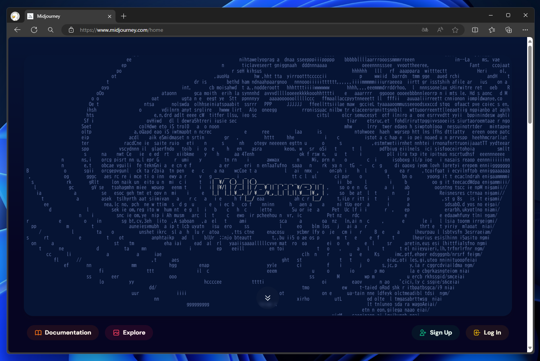Click the Log In button
The width and height of the screenshot is (540, 361).
487,332
